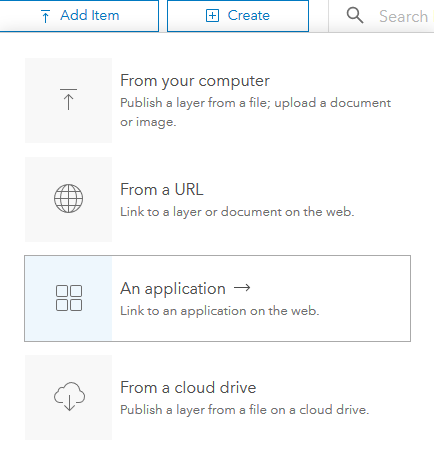This screenshot has width=434, height=463.
Task: Choose the From a cloud drive option
Action: pyautogui.click(x=217, y=397)
